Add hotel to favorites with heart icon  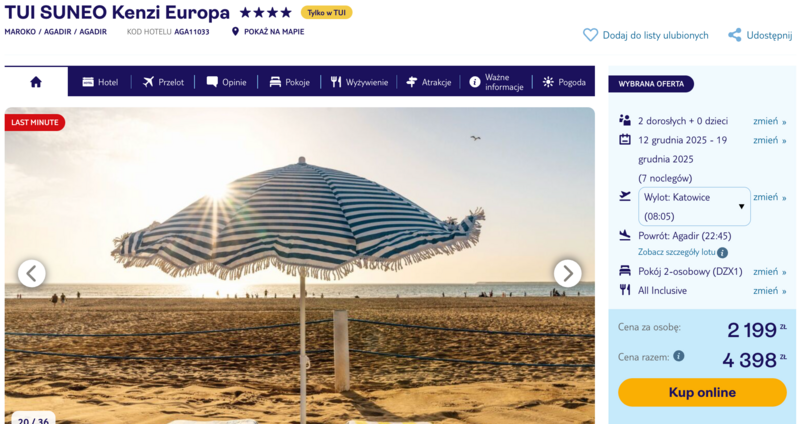590,35
